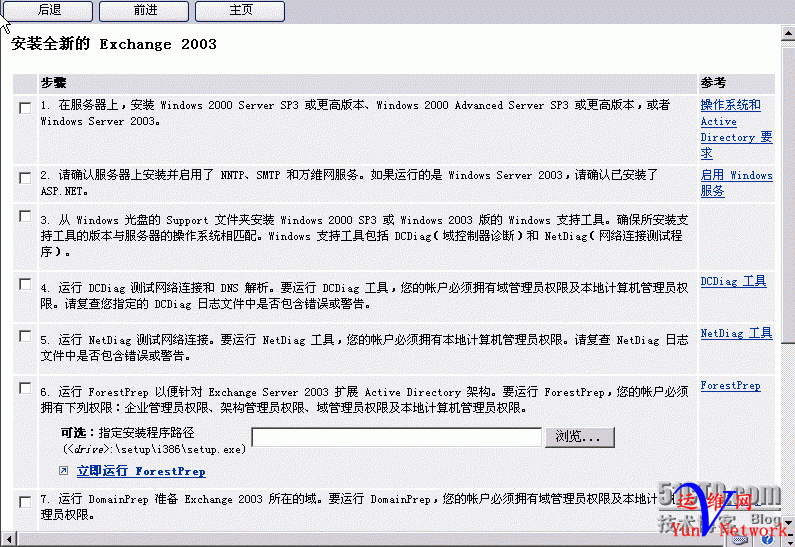Check the step 2 NNTP SMTP services checkbox
Screen dimensions: 795x547
click(25, 178)
